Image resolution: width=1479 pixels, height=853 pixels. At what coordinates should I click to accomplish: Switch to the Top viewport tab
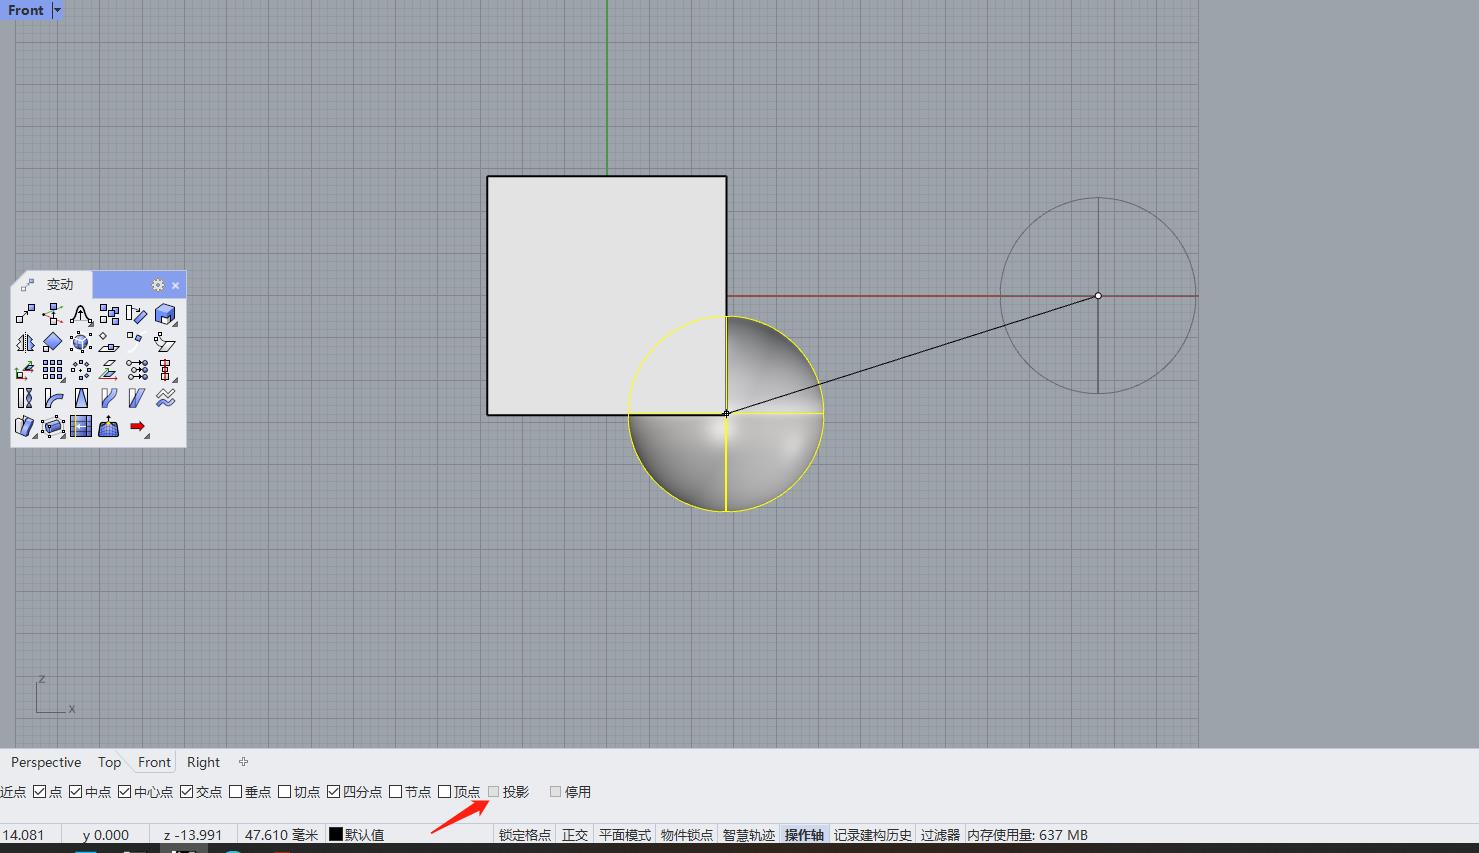tap(109, 762)
